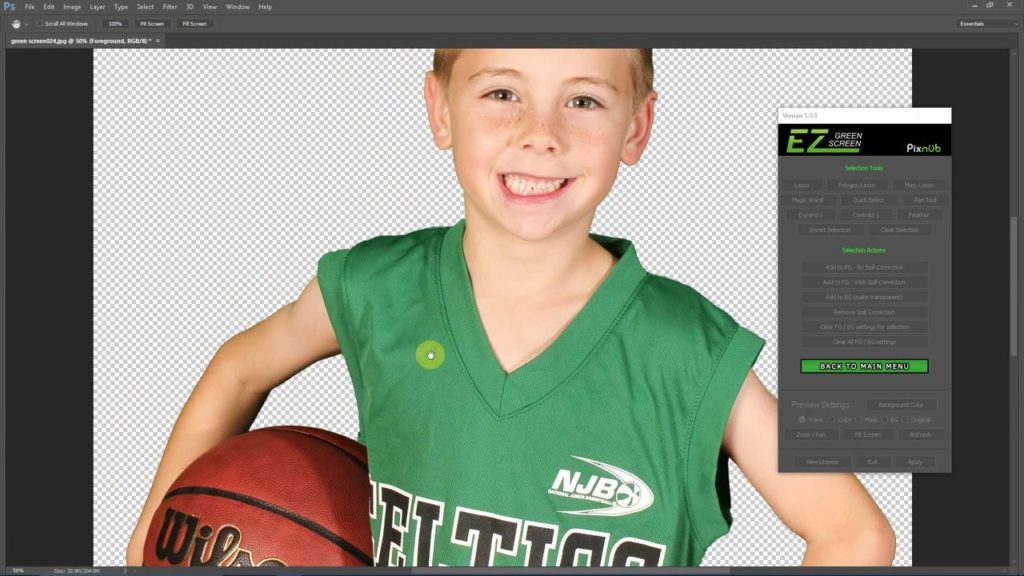Click the EZ Green Screen logo banner
1024x576 pixels.
pyautogui.click(x=864, y=140)
